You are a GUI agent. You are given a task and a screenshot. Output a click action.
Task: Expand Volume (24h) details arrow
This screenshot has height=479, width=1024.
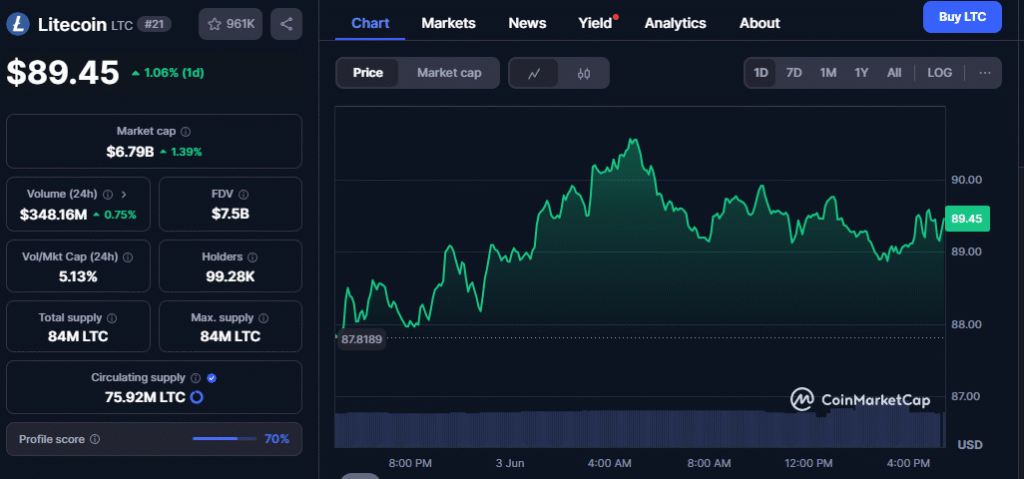click(124, 195)
